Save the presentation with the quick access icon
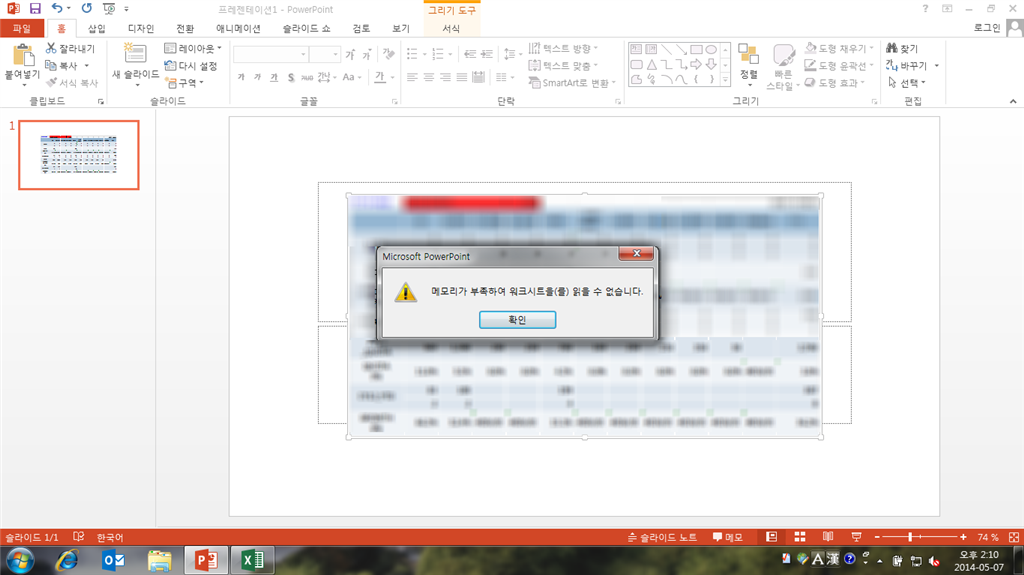This screenshot has width=1024, height=575. pyautogui.click(x=35, y=9)
